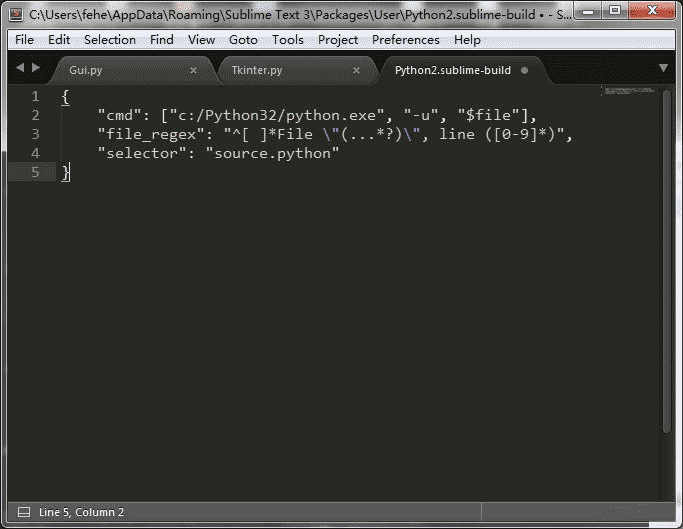The width and height of the screenshot is (683, 529).
Task: Click the closing brace on line 5
Action: (65, 173)
